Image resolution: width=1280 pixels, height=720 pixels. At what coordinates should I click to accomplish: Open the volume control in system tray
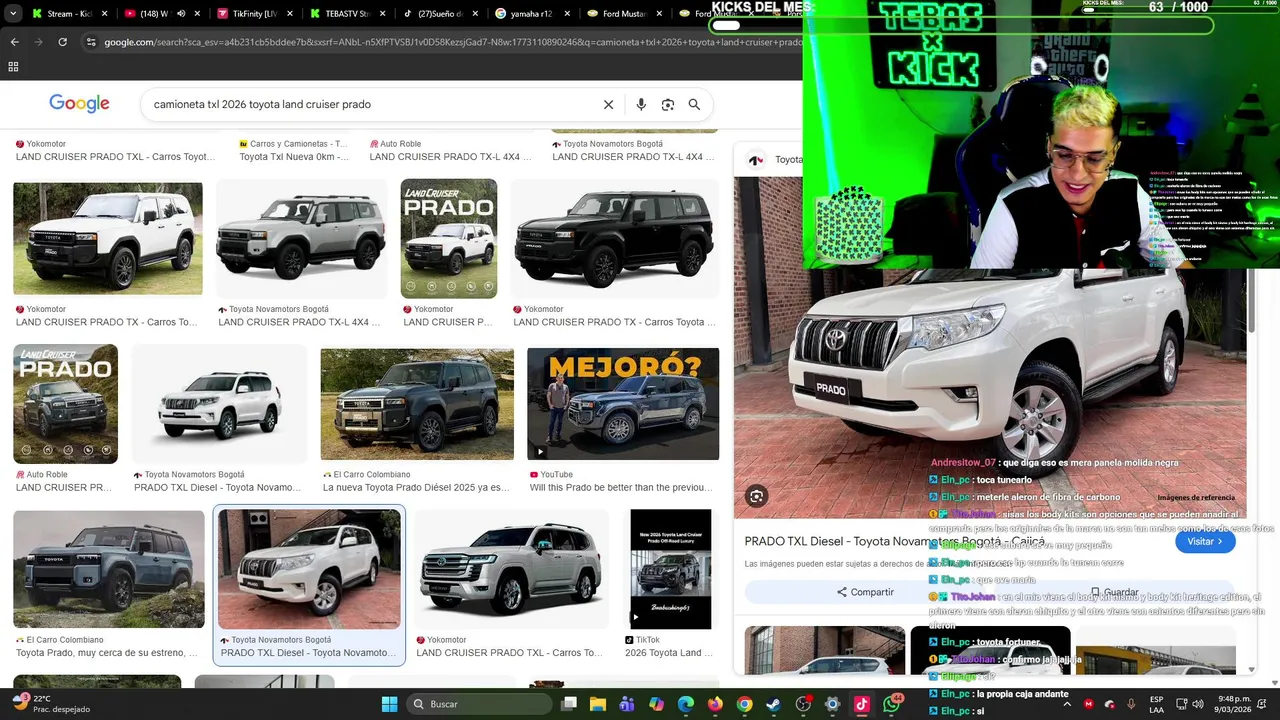coord(1198,704)
